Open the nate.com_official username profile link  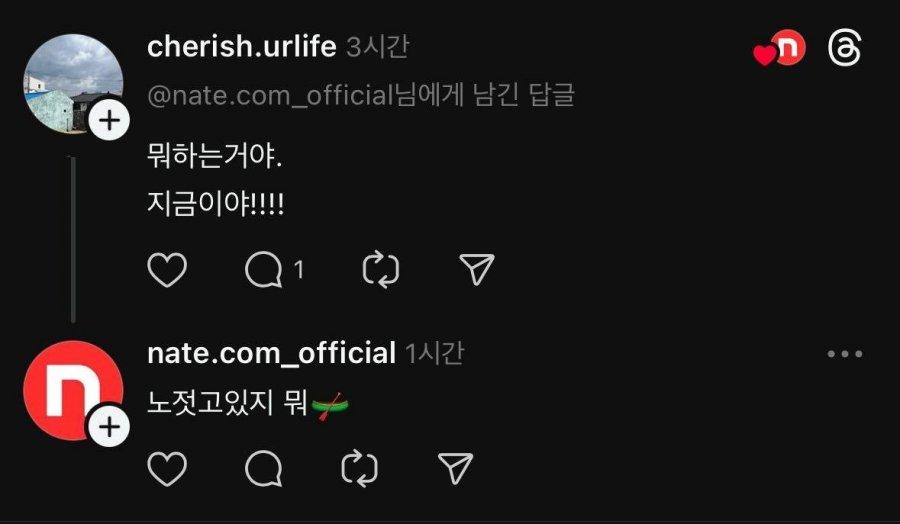(x=271, y=353)
